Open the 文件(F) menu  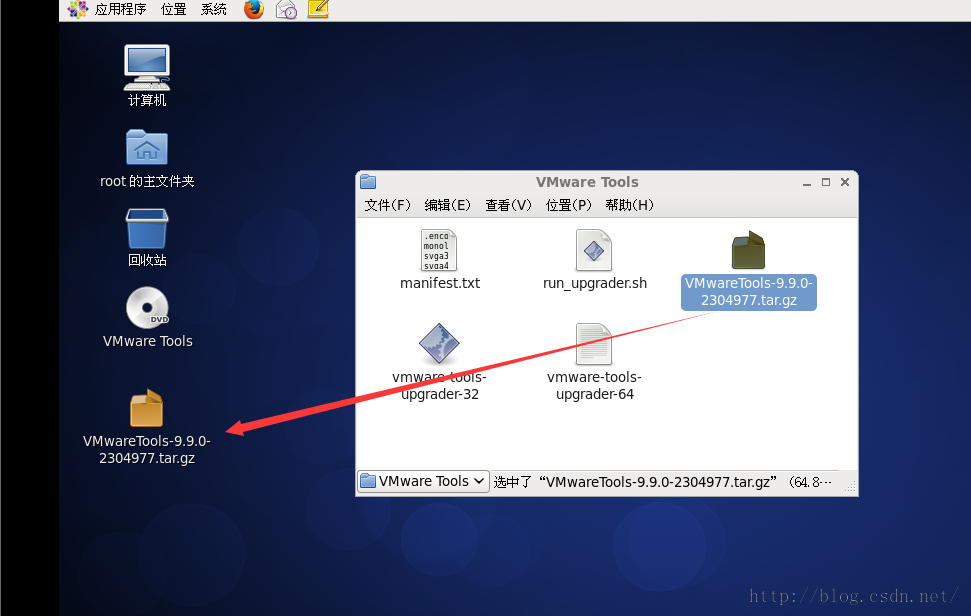tap(388, 205)
